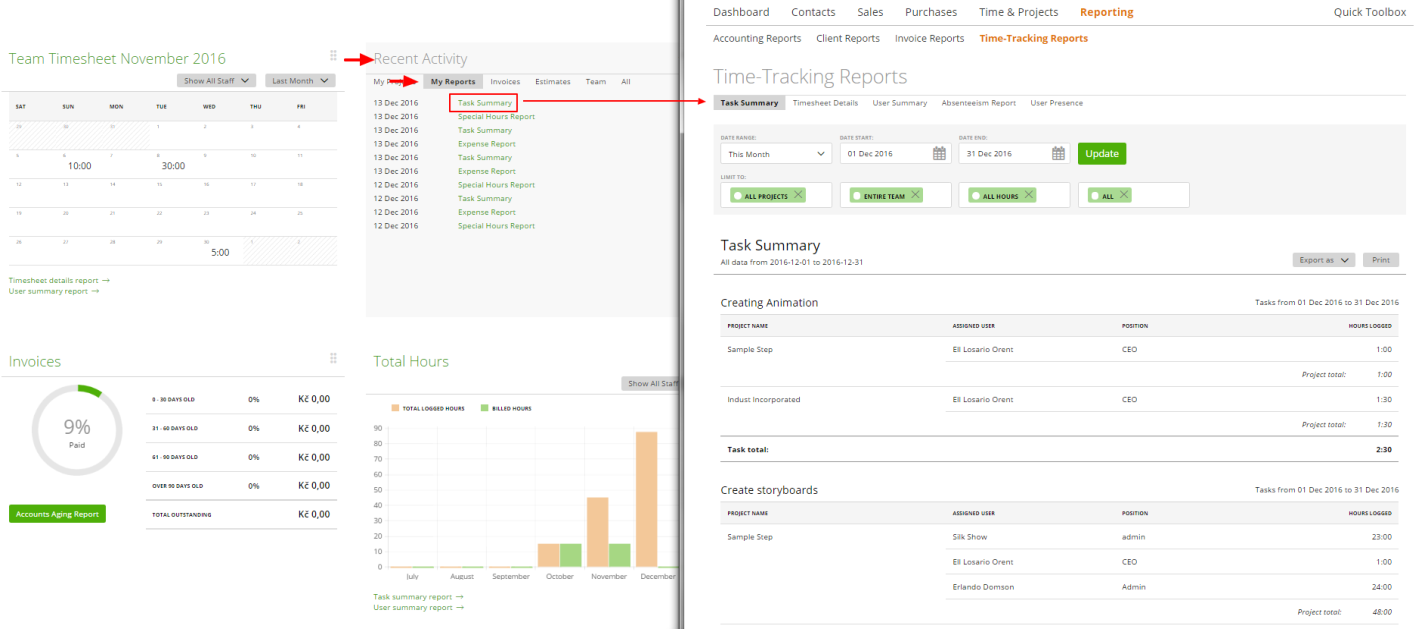1428x629 pixels.
Task: Click the Date Start field 01 Dec 2016
Action: (x=894, y=153)
